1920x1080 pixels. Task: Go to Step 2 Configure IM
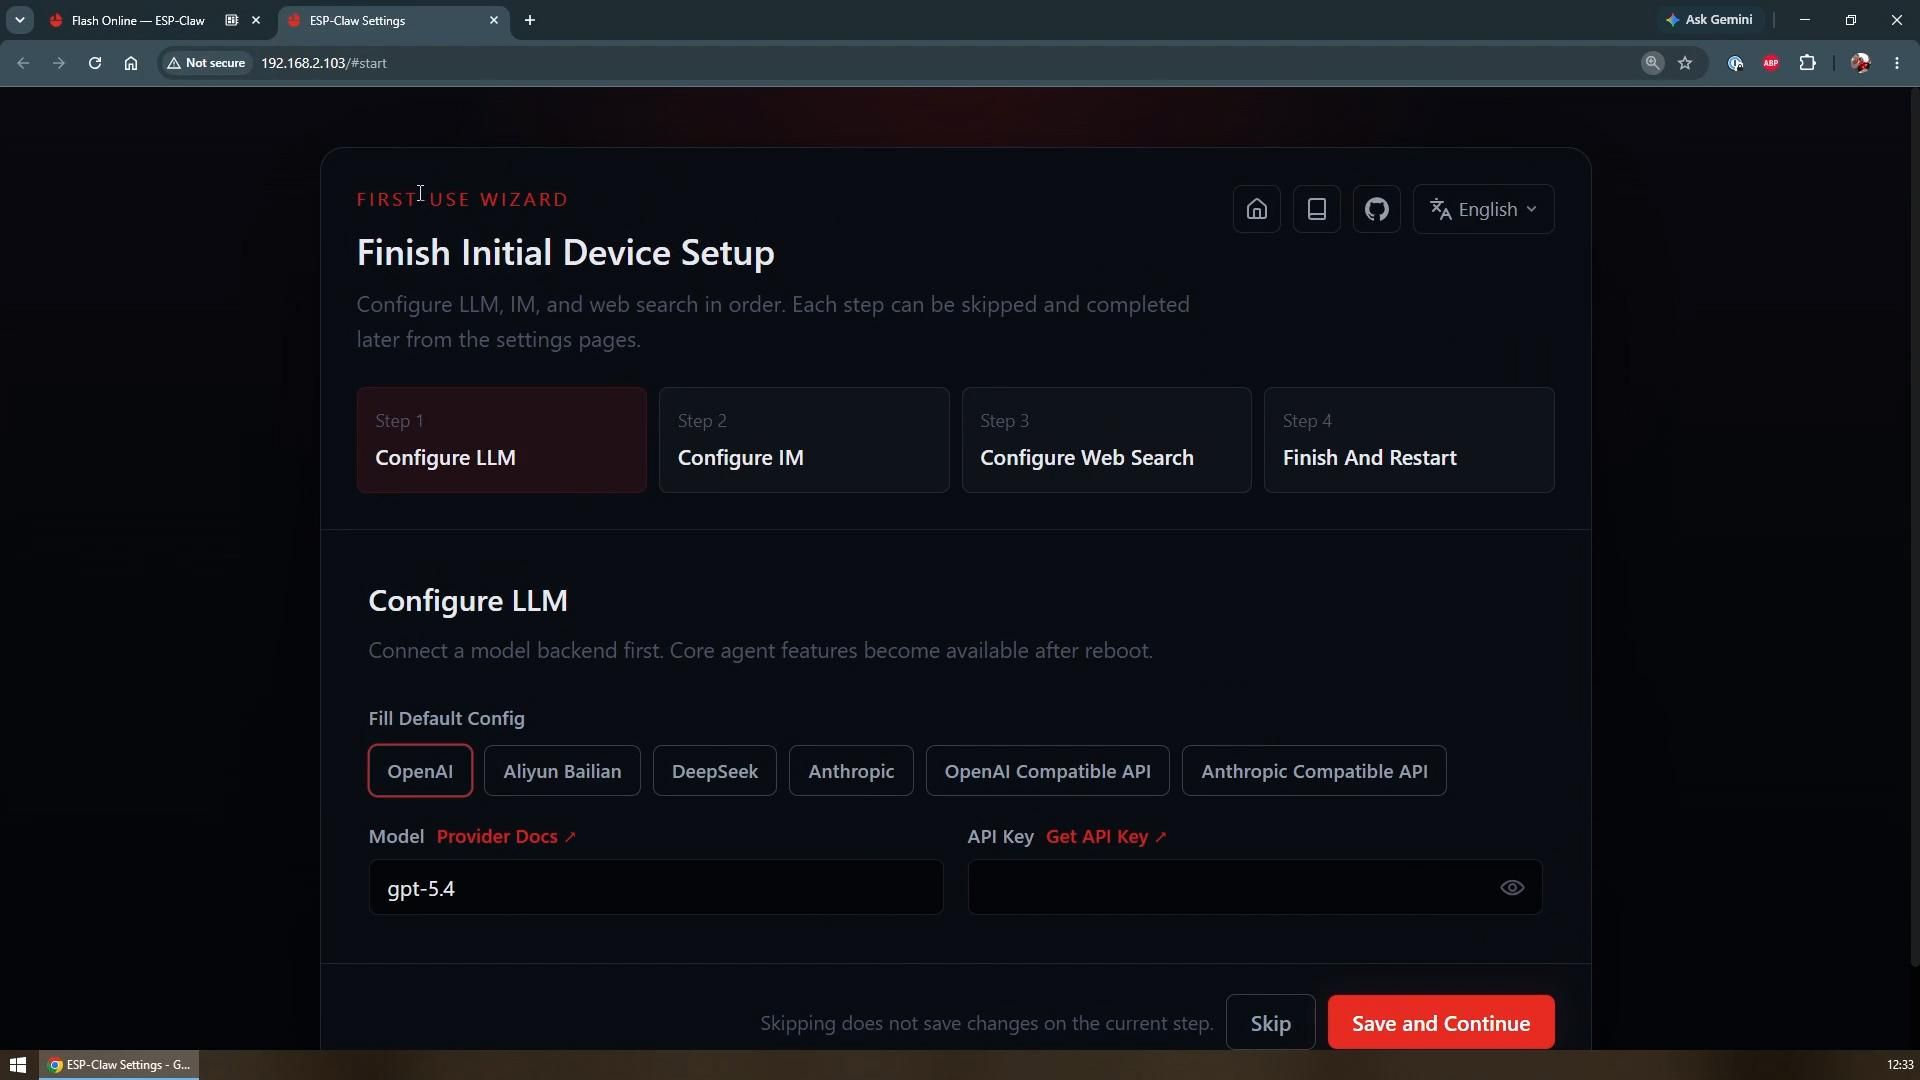tap(804, 440)
